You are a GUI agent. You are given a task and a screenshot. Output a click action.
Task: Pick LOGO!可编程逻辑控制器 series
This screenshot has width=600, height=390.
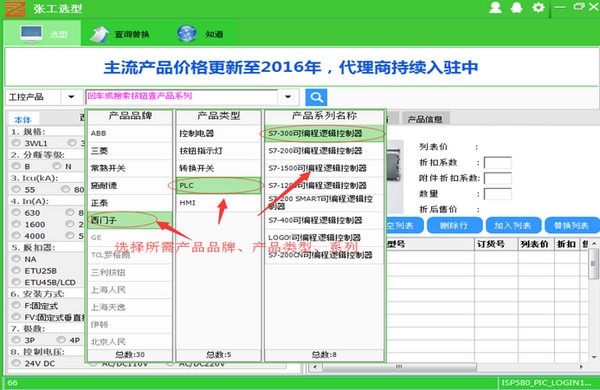pos(324,238)
